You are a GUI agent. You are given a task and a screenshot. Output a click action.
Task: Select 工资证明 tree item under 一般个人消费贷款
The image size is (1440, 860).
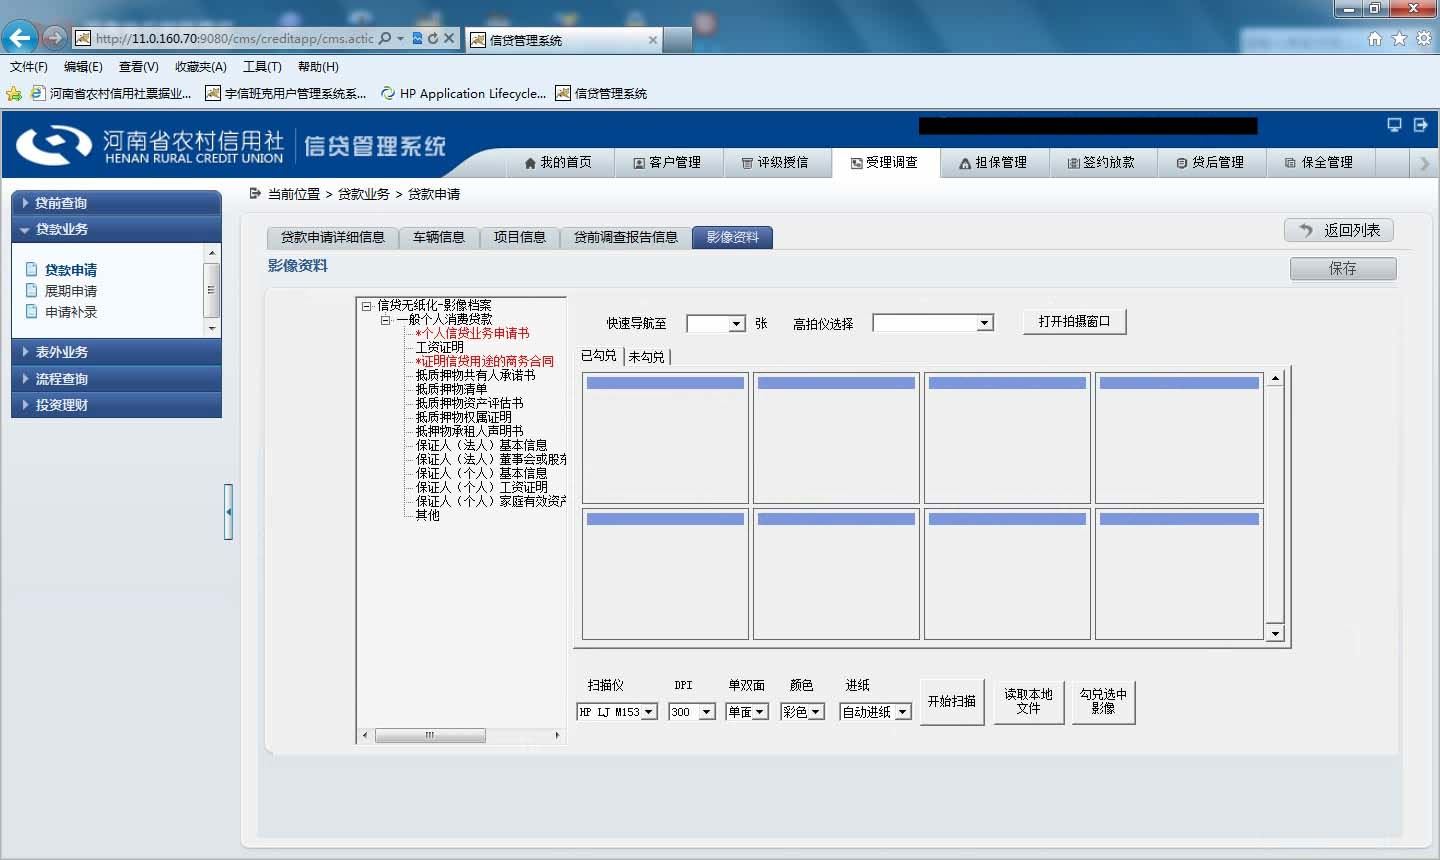coord(440,347)
